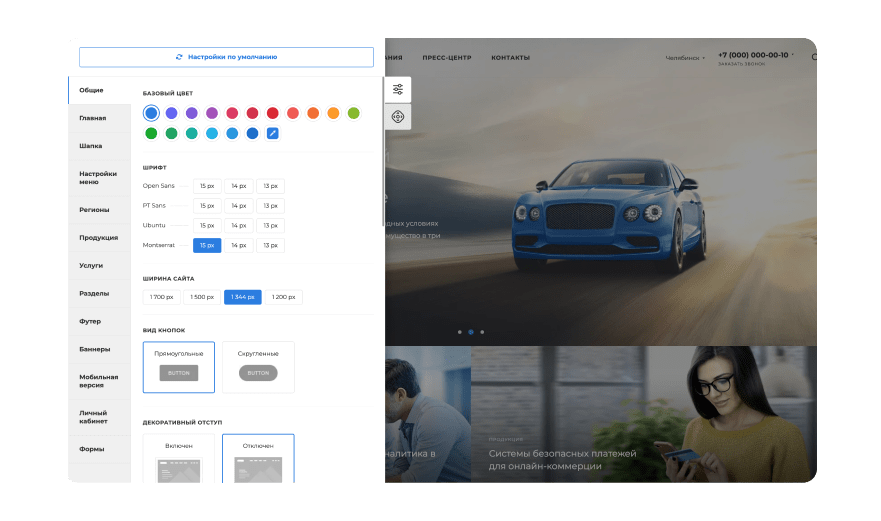The image size is (881, 521).
Task: Click the Заказать звонок link
Action: tap(741, 64)
